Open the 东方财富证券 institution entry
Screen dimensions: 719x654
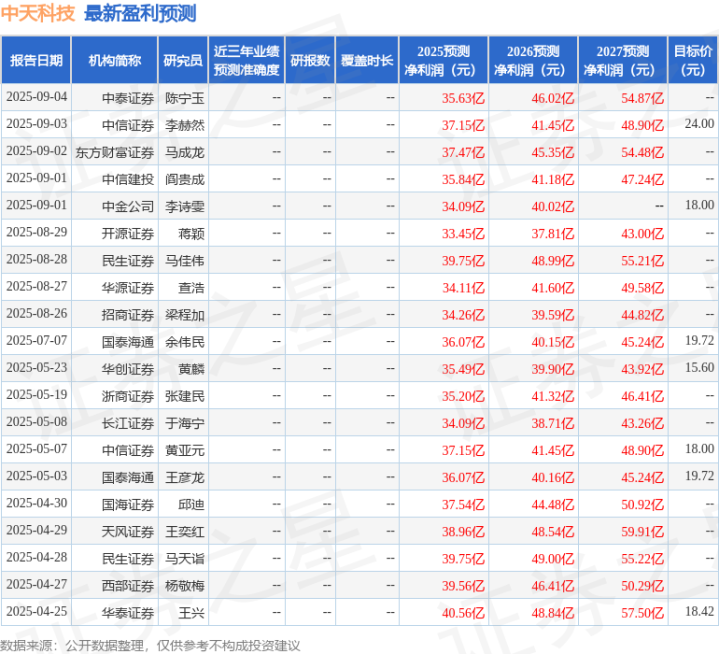[114, 152]
